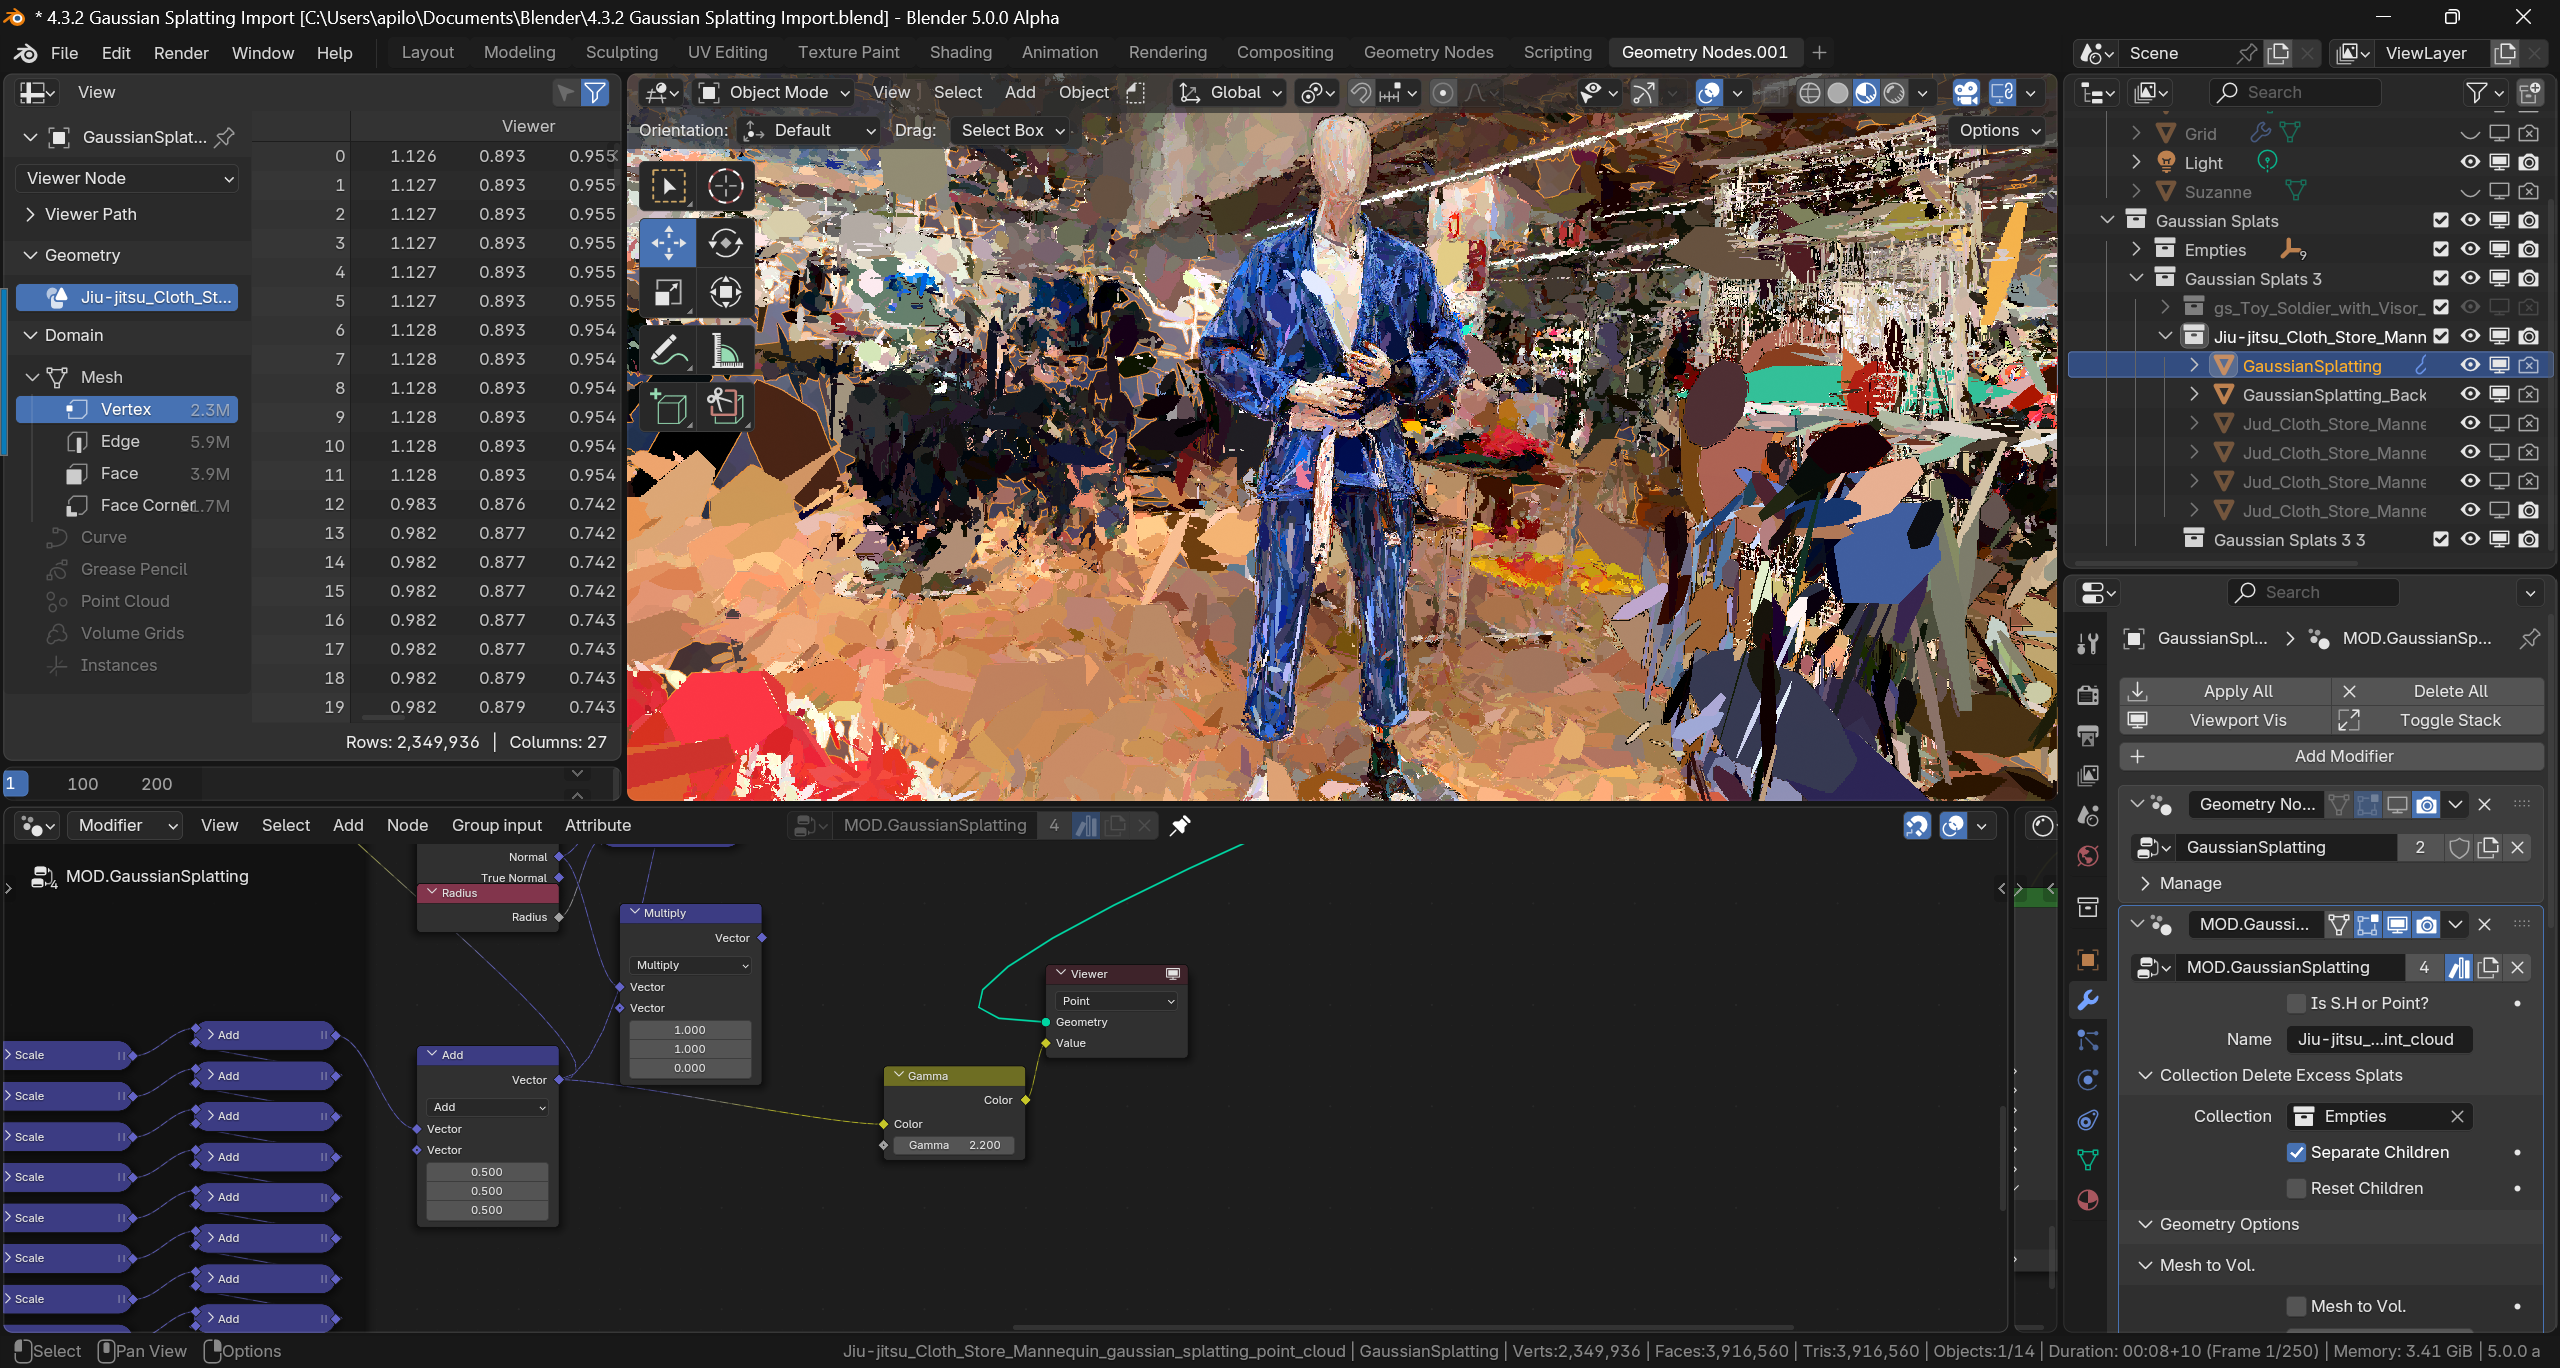Adjust the Gamma 2.200 value slider
This screenshot has height=1368, width=2560.
click(x=954, y=1145)
